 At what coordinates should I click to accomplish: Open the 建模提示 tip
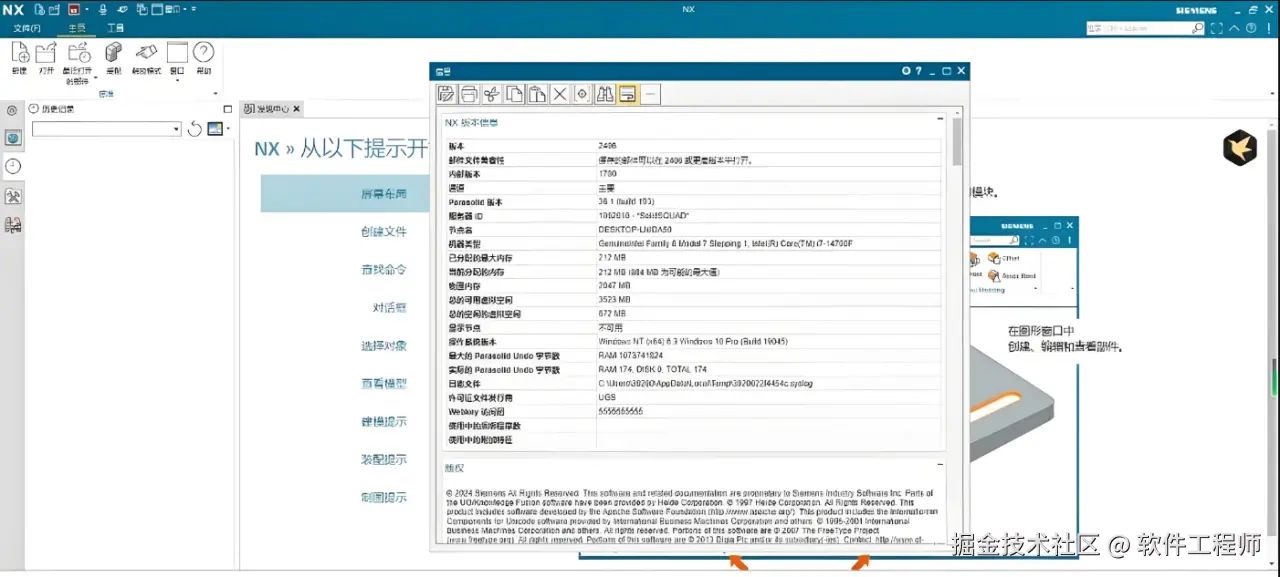384,422
